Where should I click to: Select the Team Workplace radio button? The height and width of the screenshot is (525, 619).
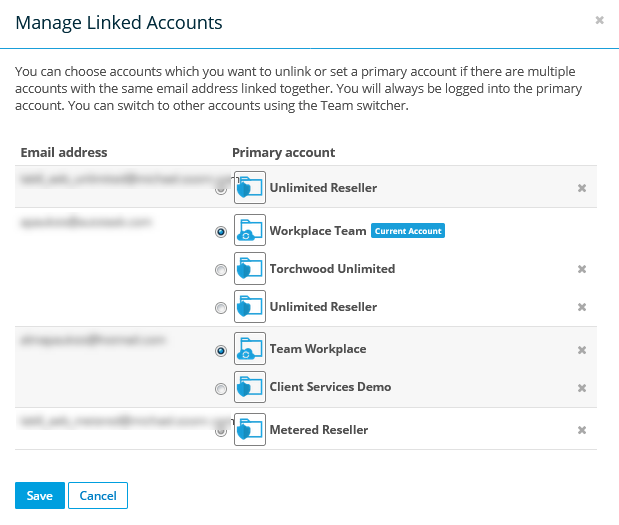click(x=221, y=351)
